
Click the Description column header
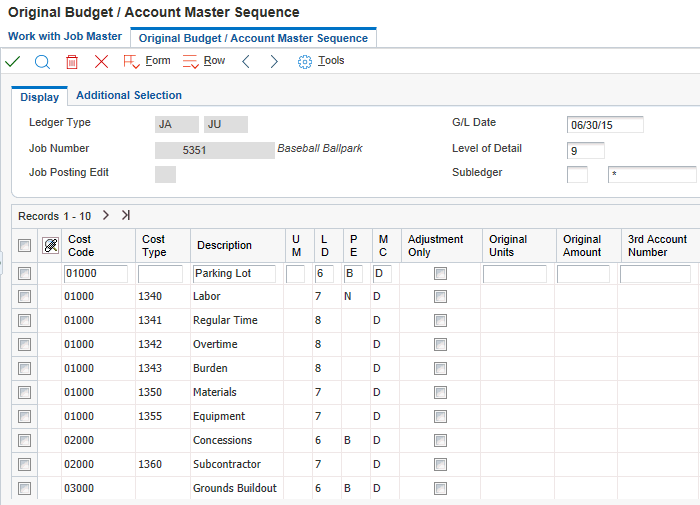tap(238, 246)
